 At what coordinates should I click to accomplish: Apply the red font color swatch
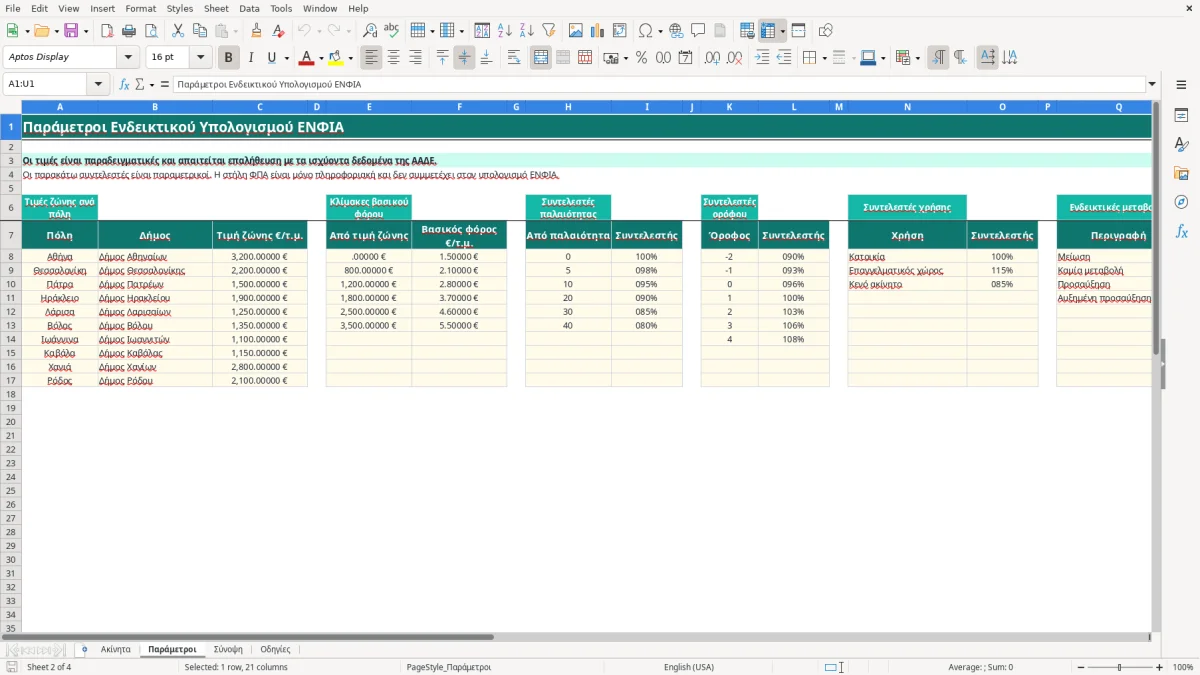pos(307,58)
